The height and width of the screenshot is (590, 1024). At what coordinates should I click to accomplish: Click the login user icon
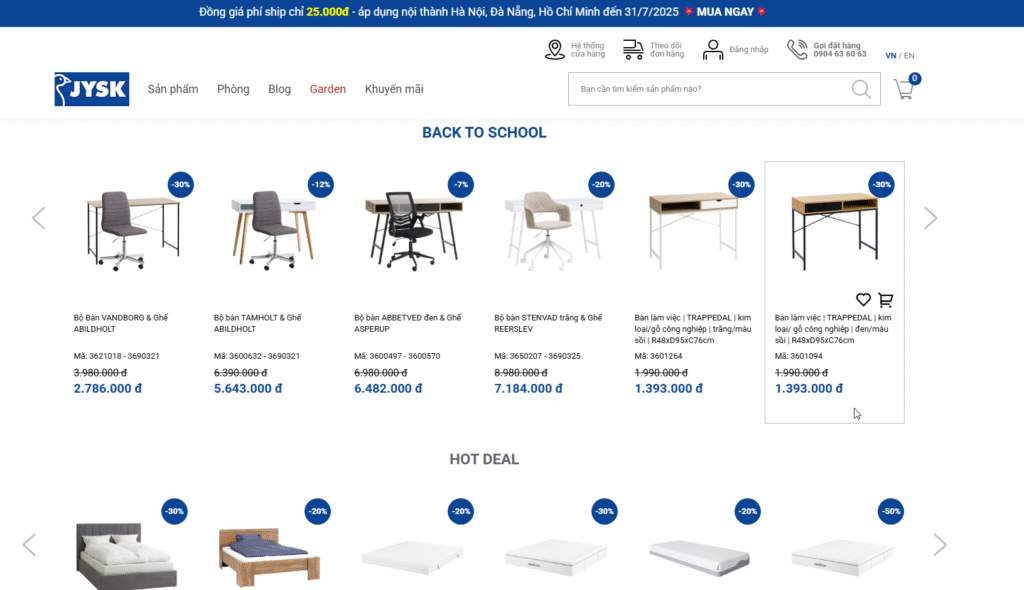click(712, 50)
